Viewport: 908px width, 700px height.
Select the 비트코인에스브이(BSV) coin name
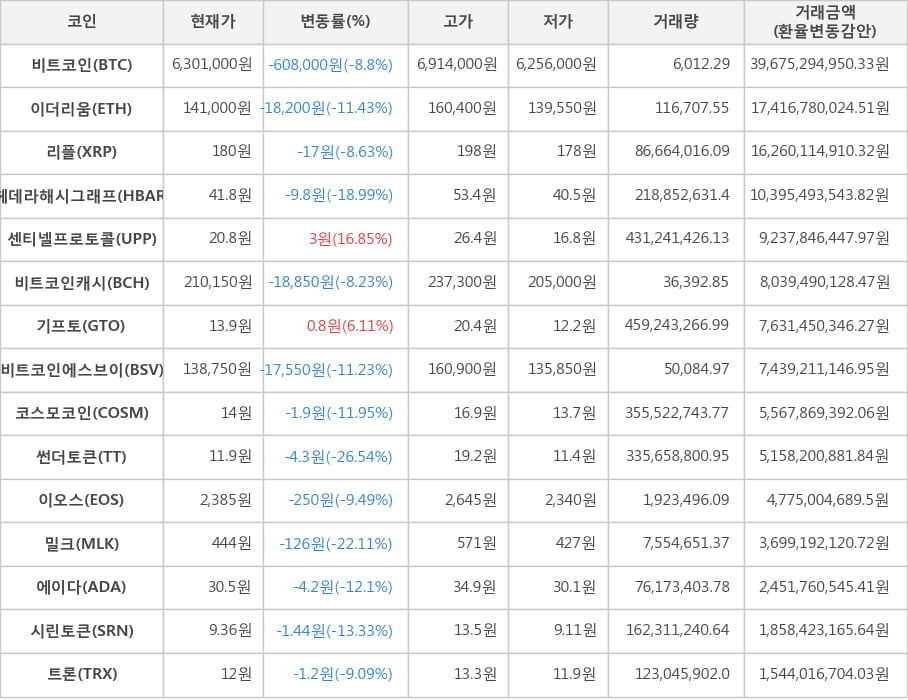82,369
